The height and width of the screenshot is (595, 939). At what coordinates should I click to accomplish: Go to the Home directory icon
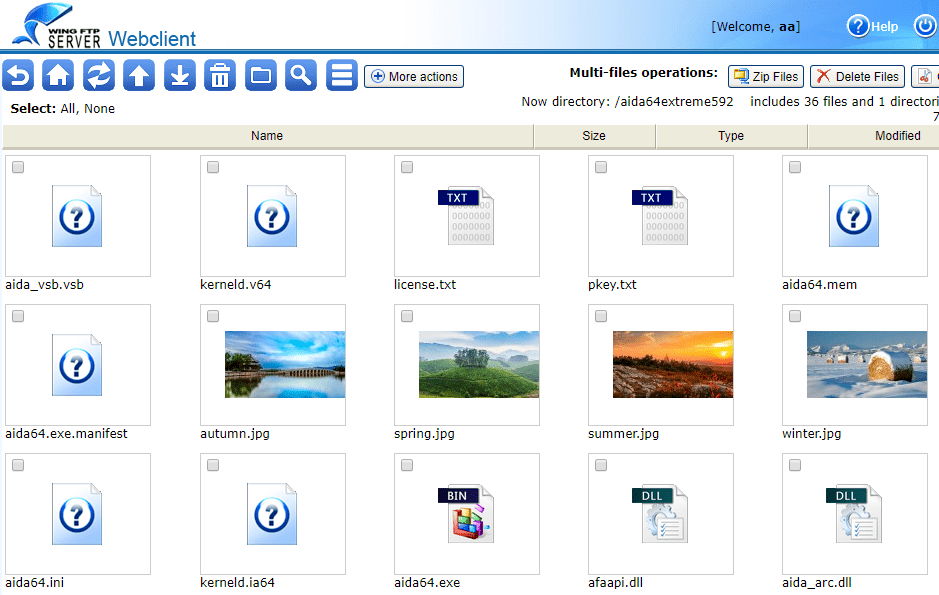[x=58, y=75]
